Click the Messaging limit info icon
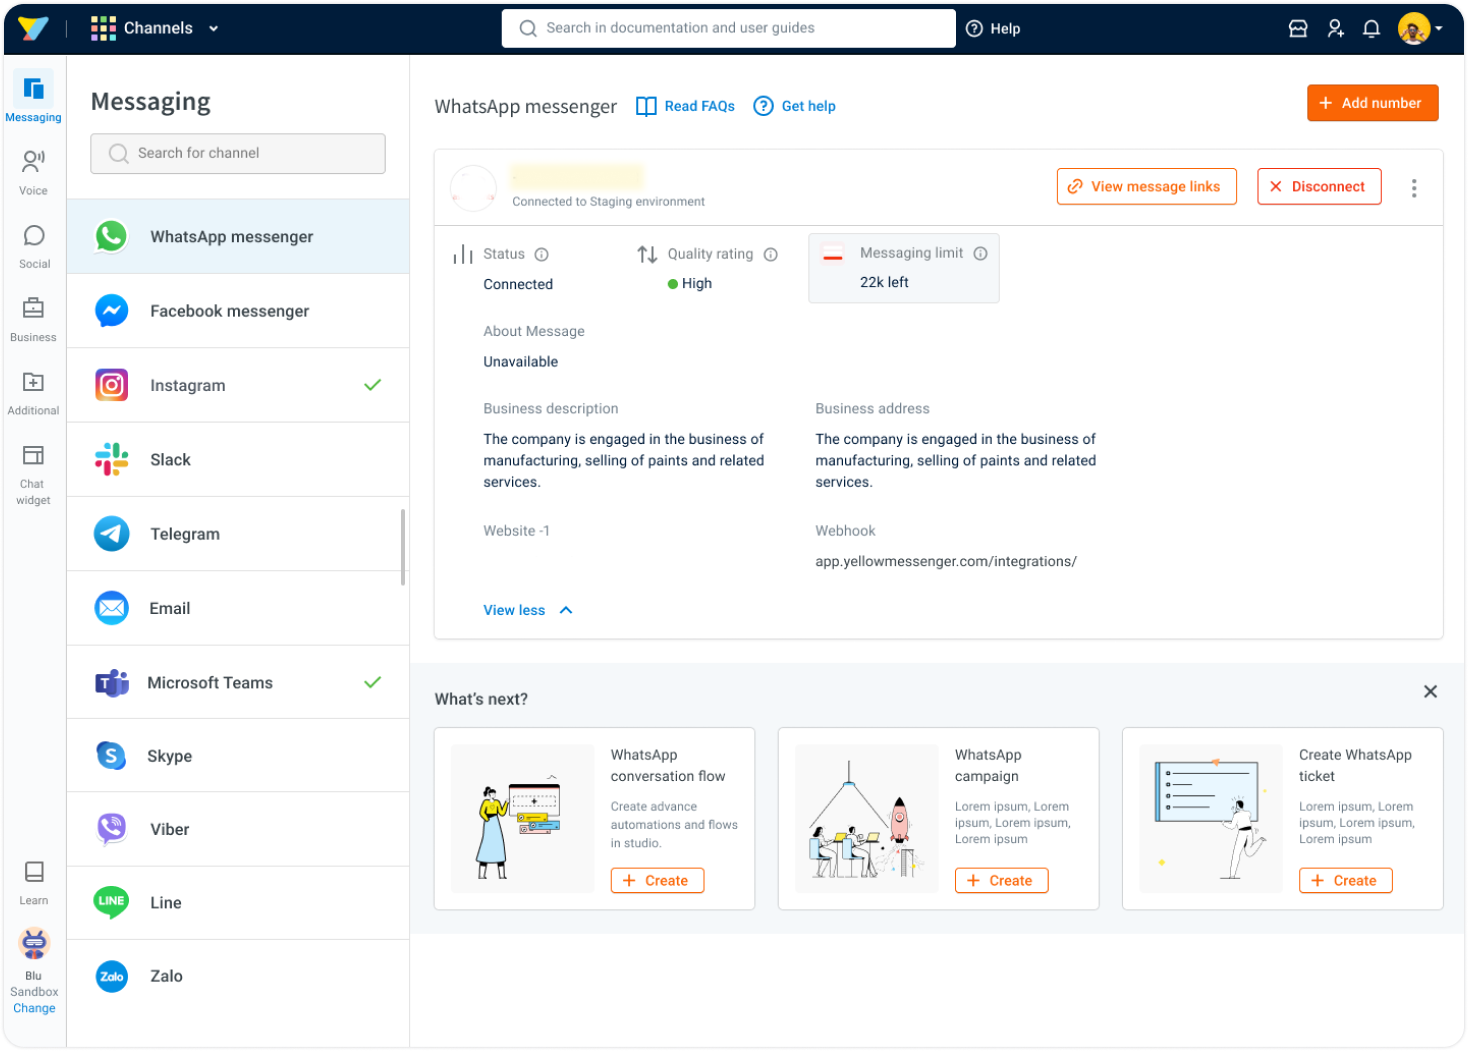Screen dimensions: 1468x1051 coord(980,253)
